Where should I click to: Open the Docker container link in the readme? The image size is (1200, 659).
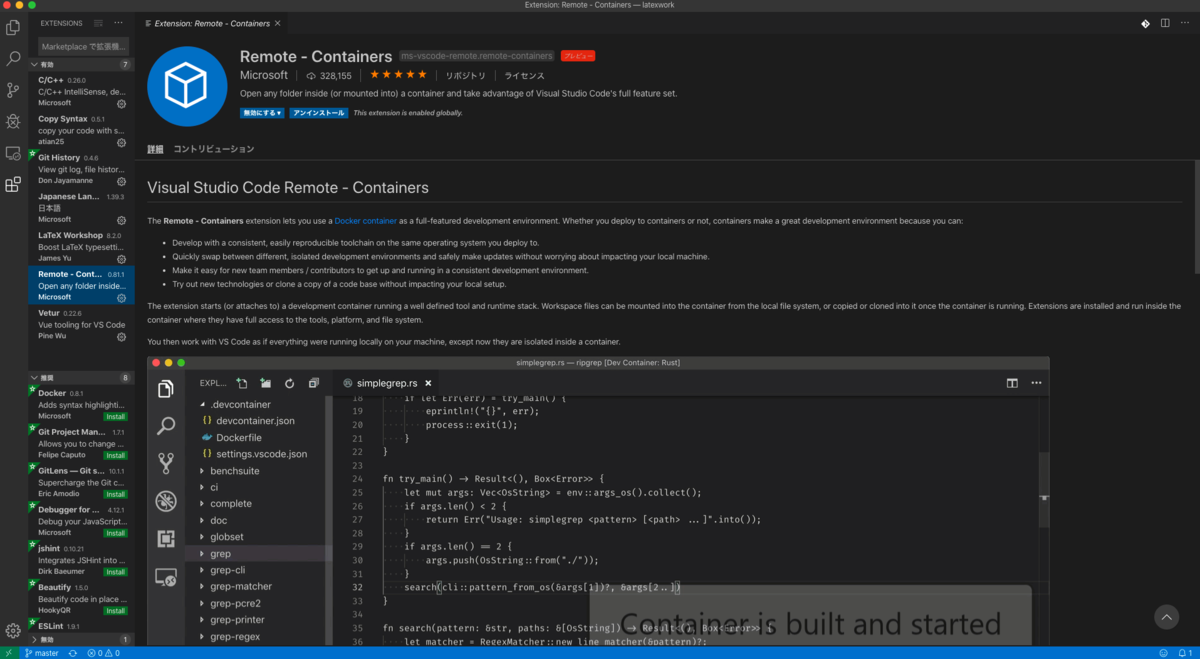pos(366,220)
